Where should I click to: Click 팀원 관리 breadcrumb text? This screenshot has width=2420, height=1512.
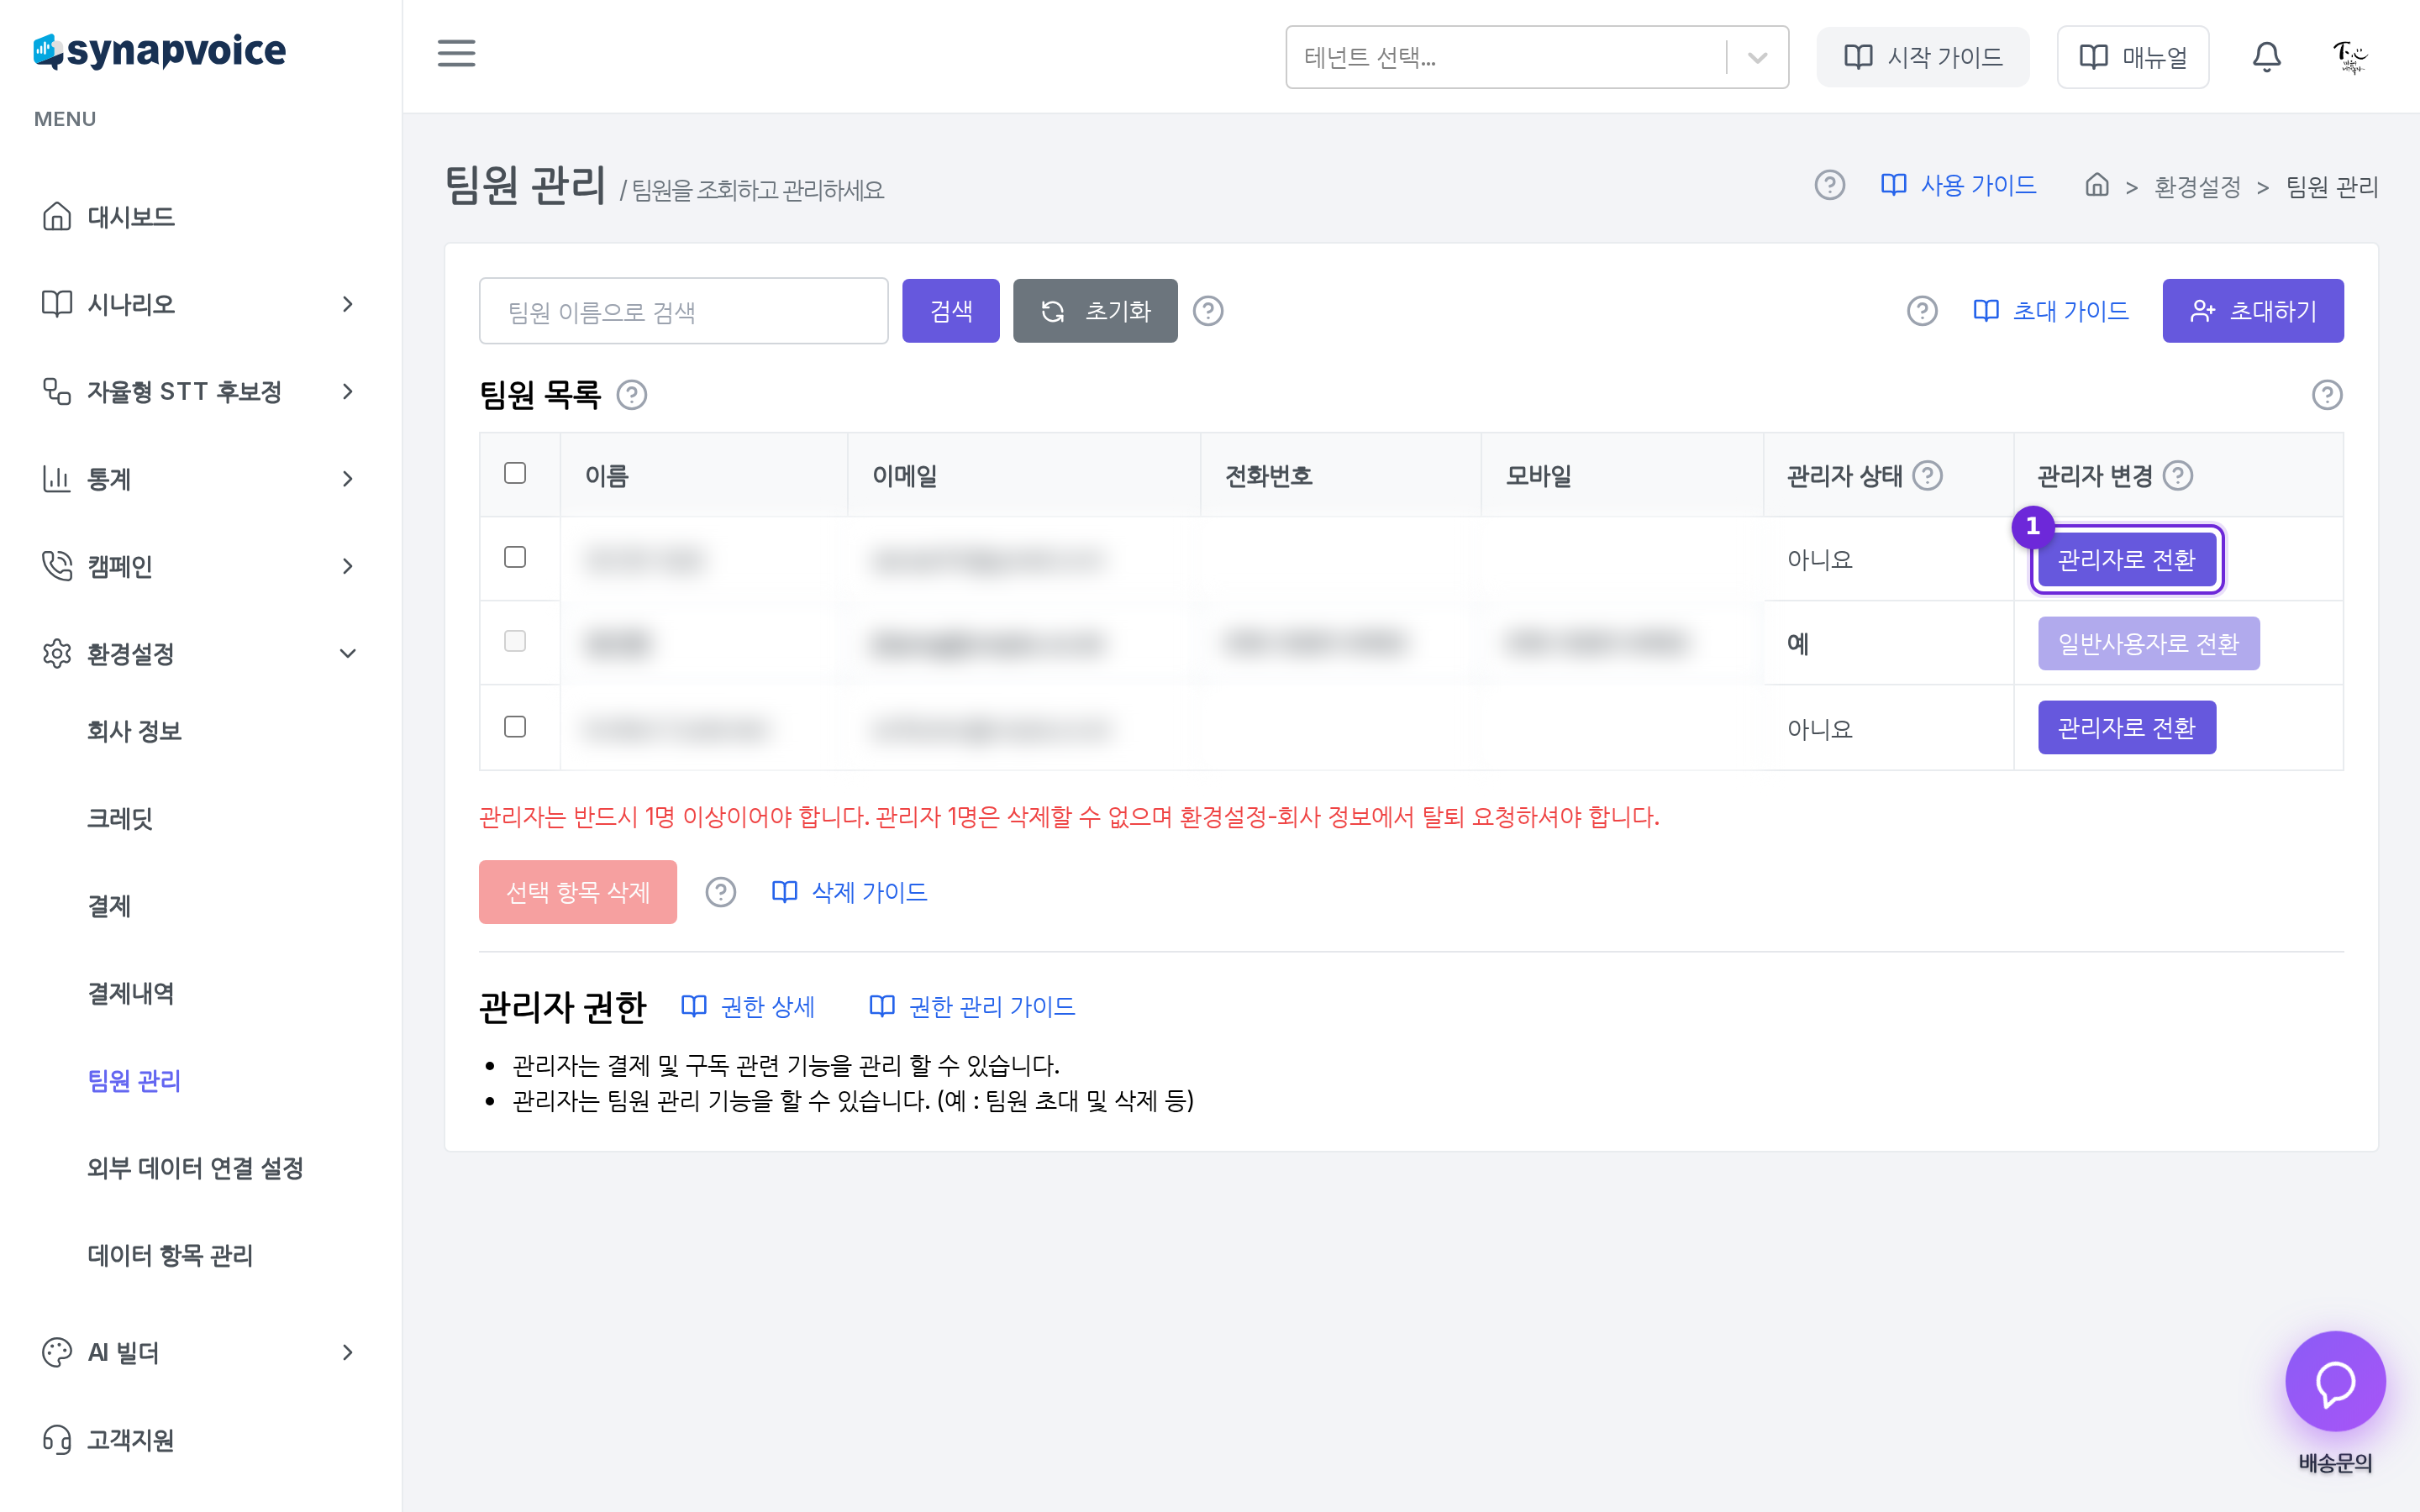coord(2331,187)
